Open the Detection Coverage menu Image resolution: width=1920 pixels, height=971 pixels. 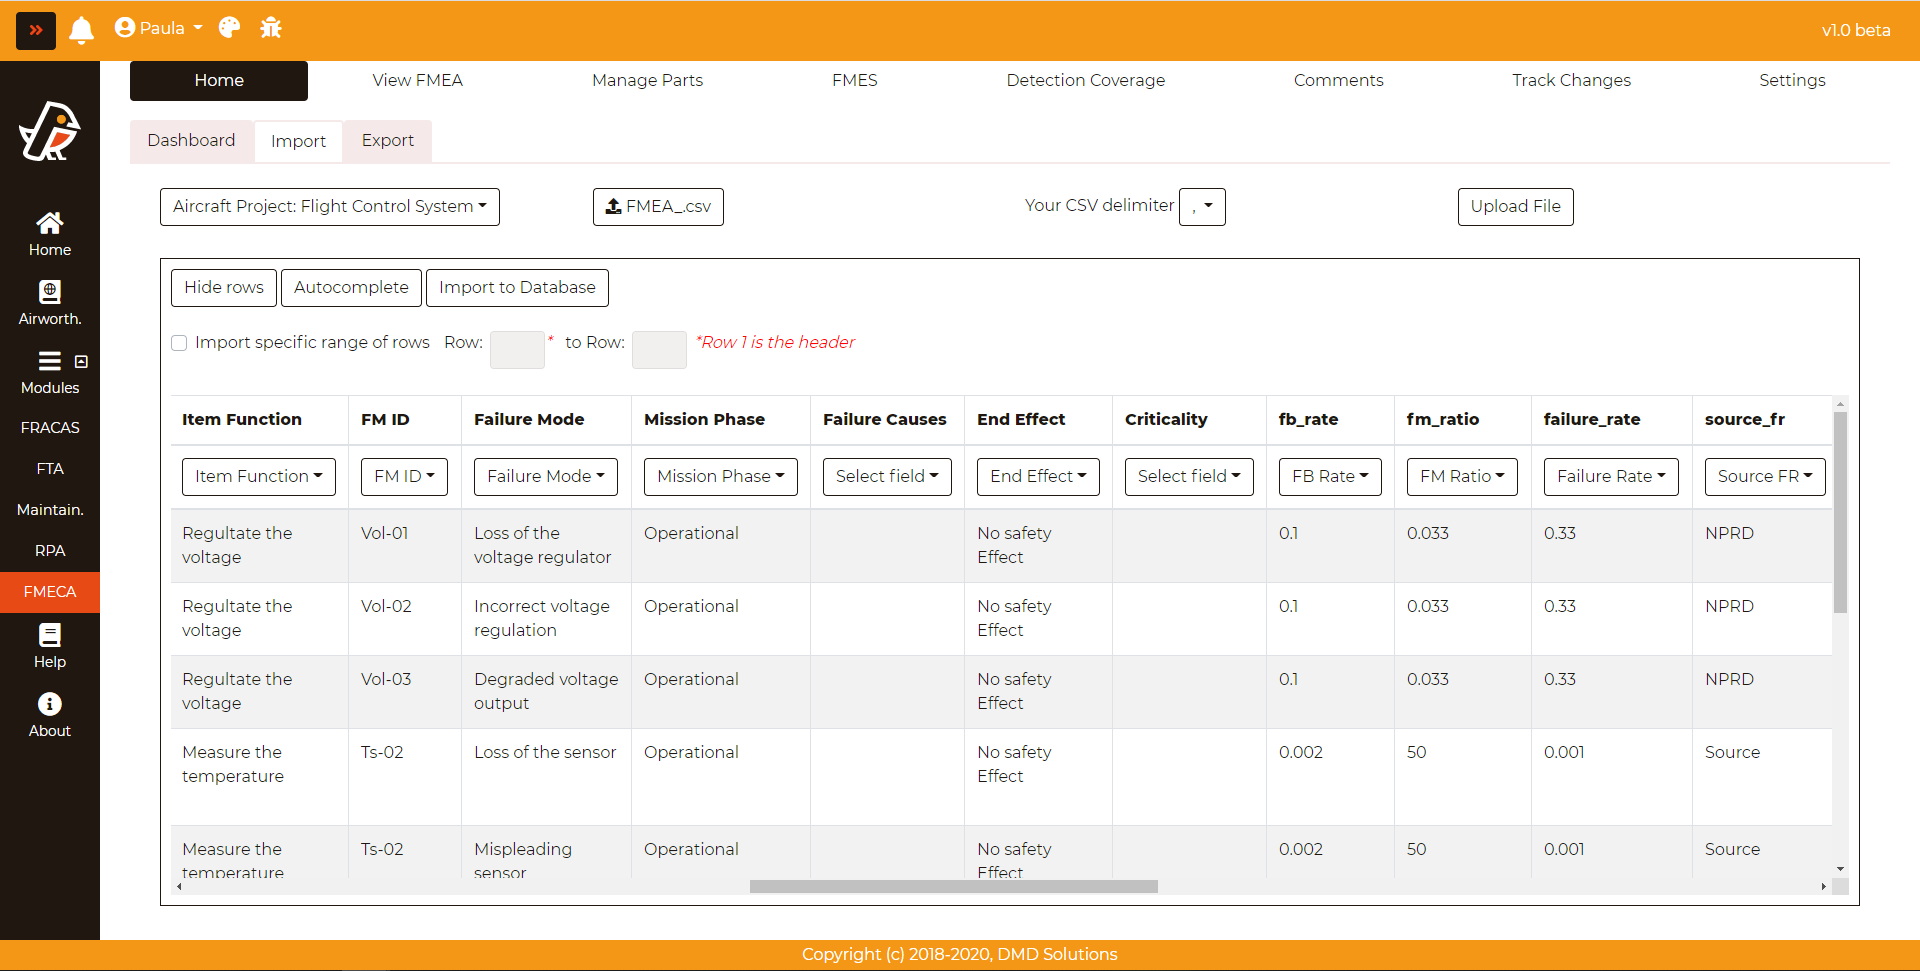(1085, 80)
